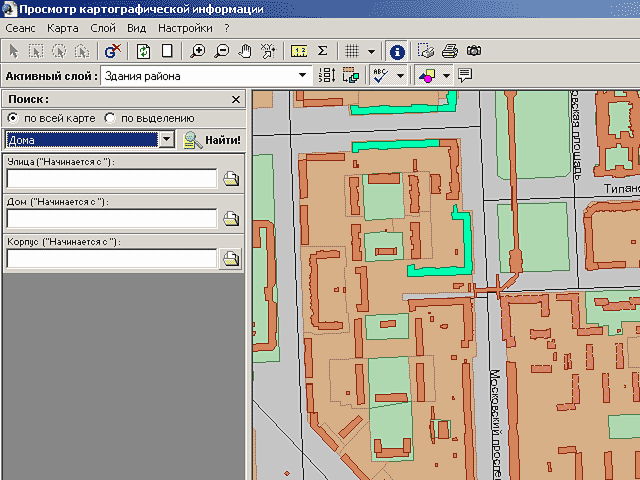The image size is (640, 480).
Task: Open the 'Карта' menu
Action: click(x=62, y=30)
